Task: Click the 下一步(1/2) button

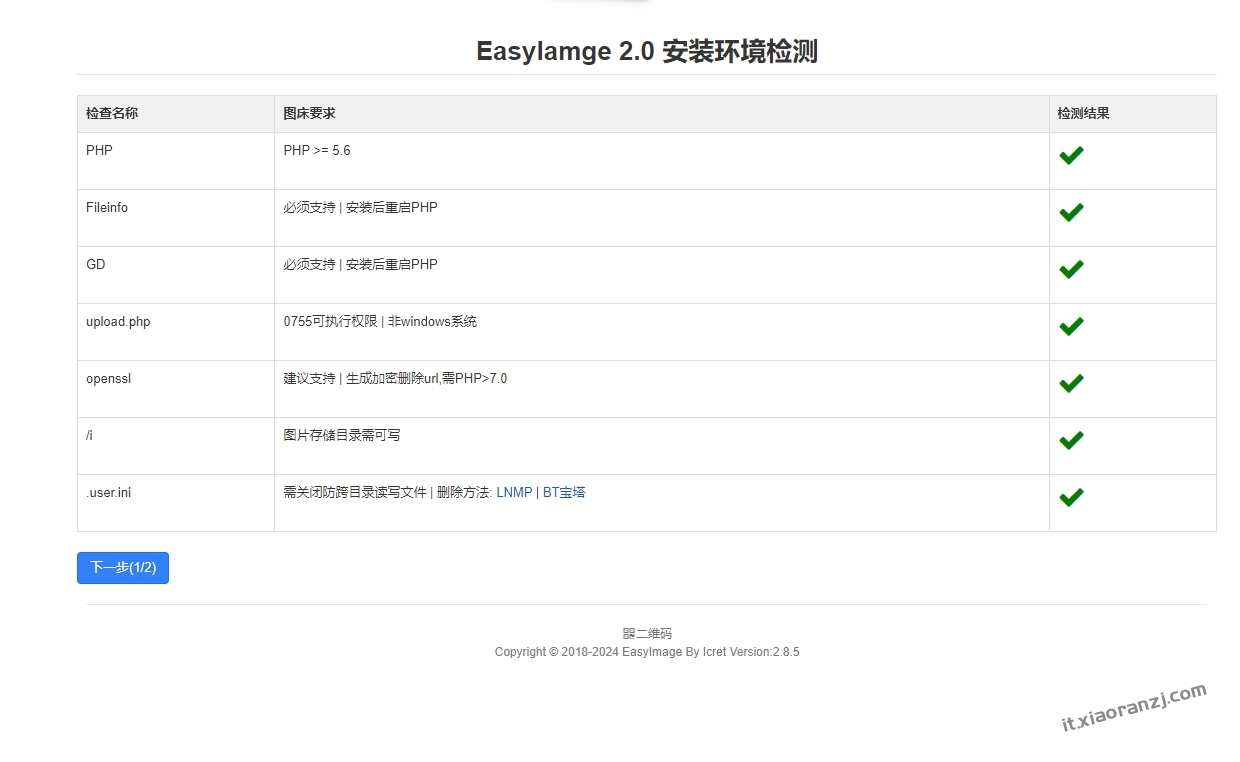Action: [x=123, y=568]
